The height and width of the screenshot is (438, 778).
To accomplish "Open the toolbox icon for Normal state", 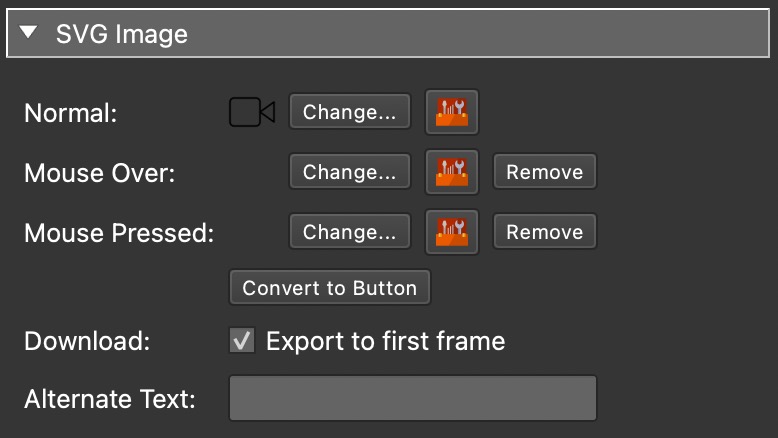I will (x=452, y=112).
